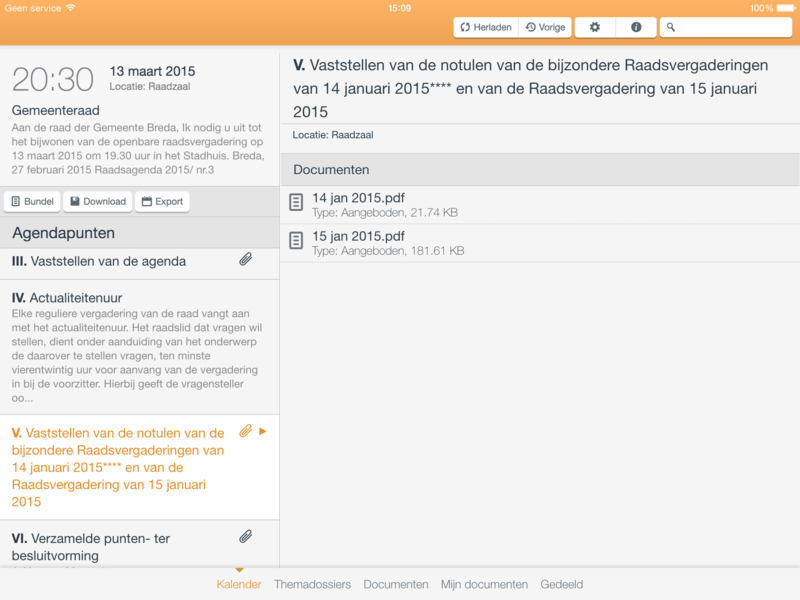This screenshot has height=600, width=800.
Task: Select agenda item III. Vaststellen van de agenda
Action: tap(139, 264)
